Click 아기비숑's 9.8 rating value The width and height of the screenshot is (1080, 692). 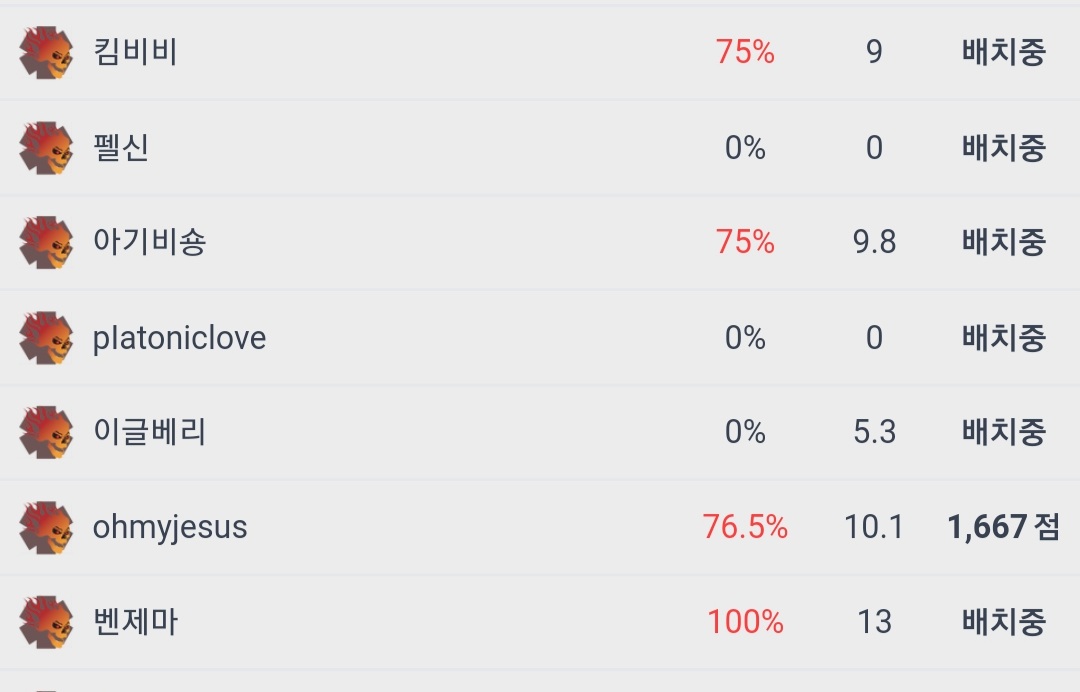[x=874, y=242]
